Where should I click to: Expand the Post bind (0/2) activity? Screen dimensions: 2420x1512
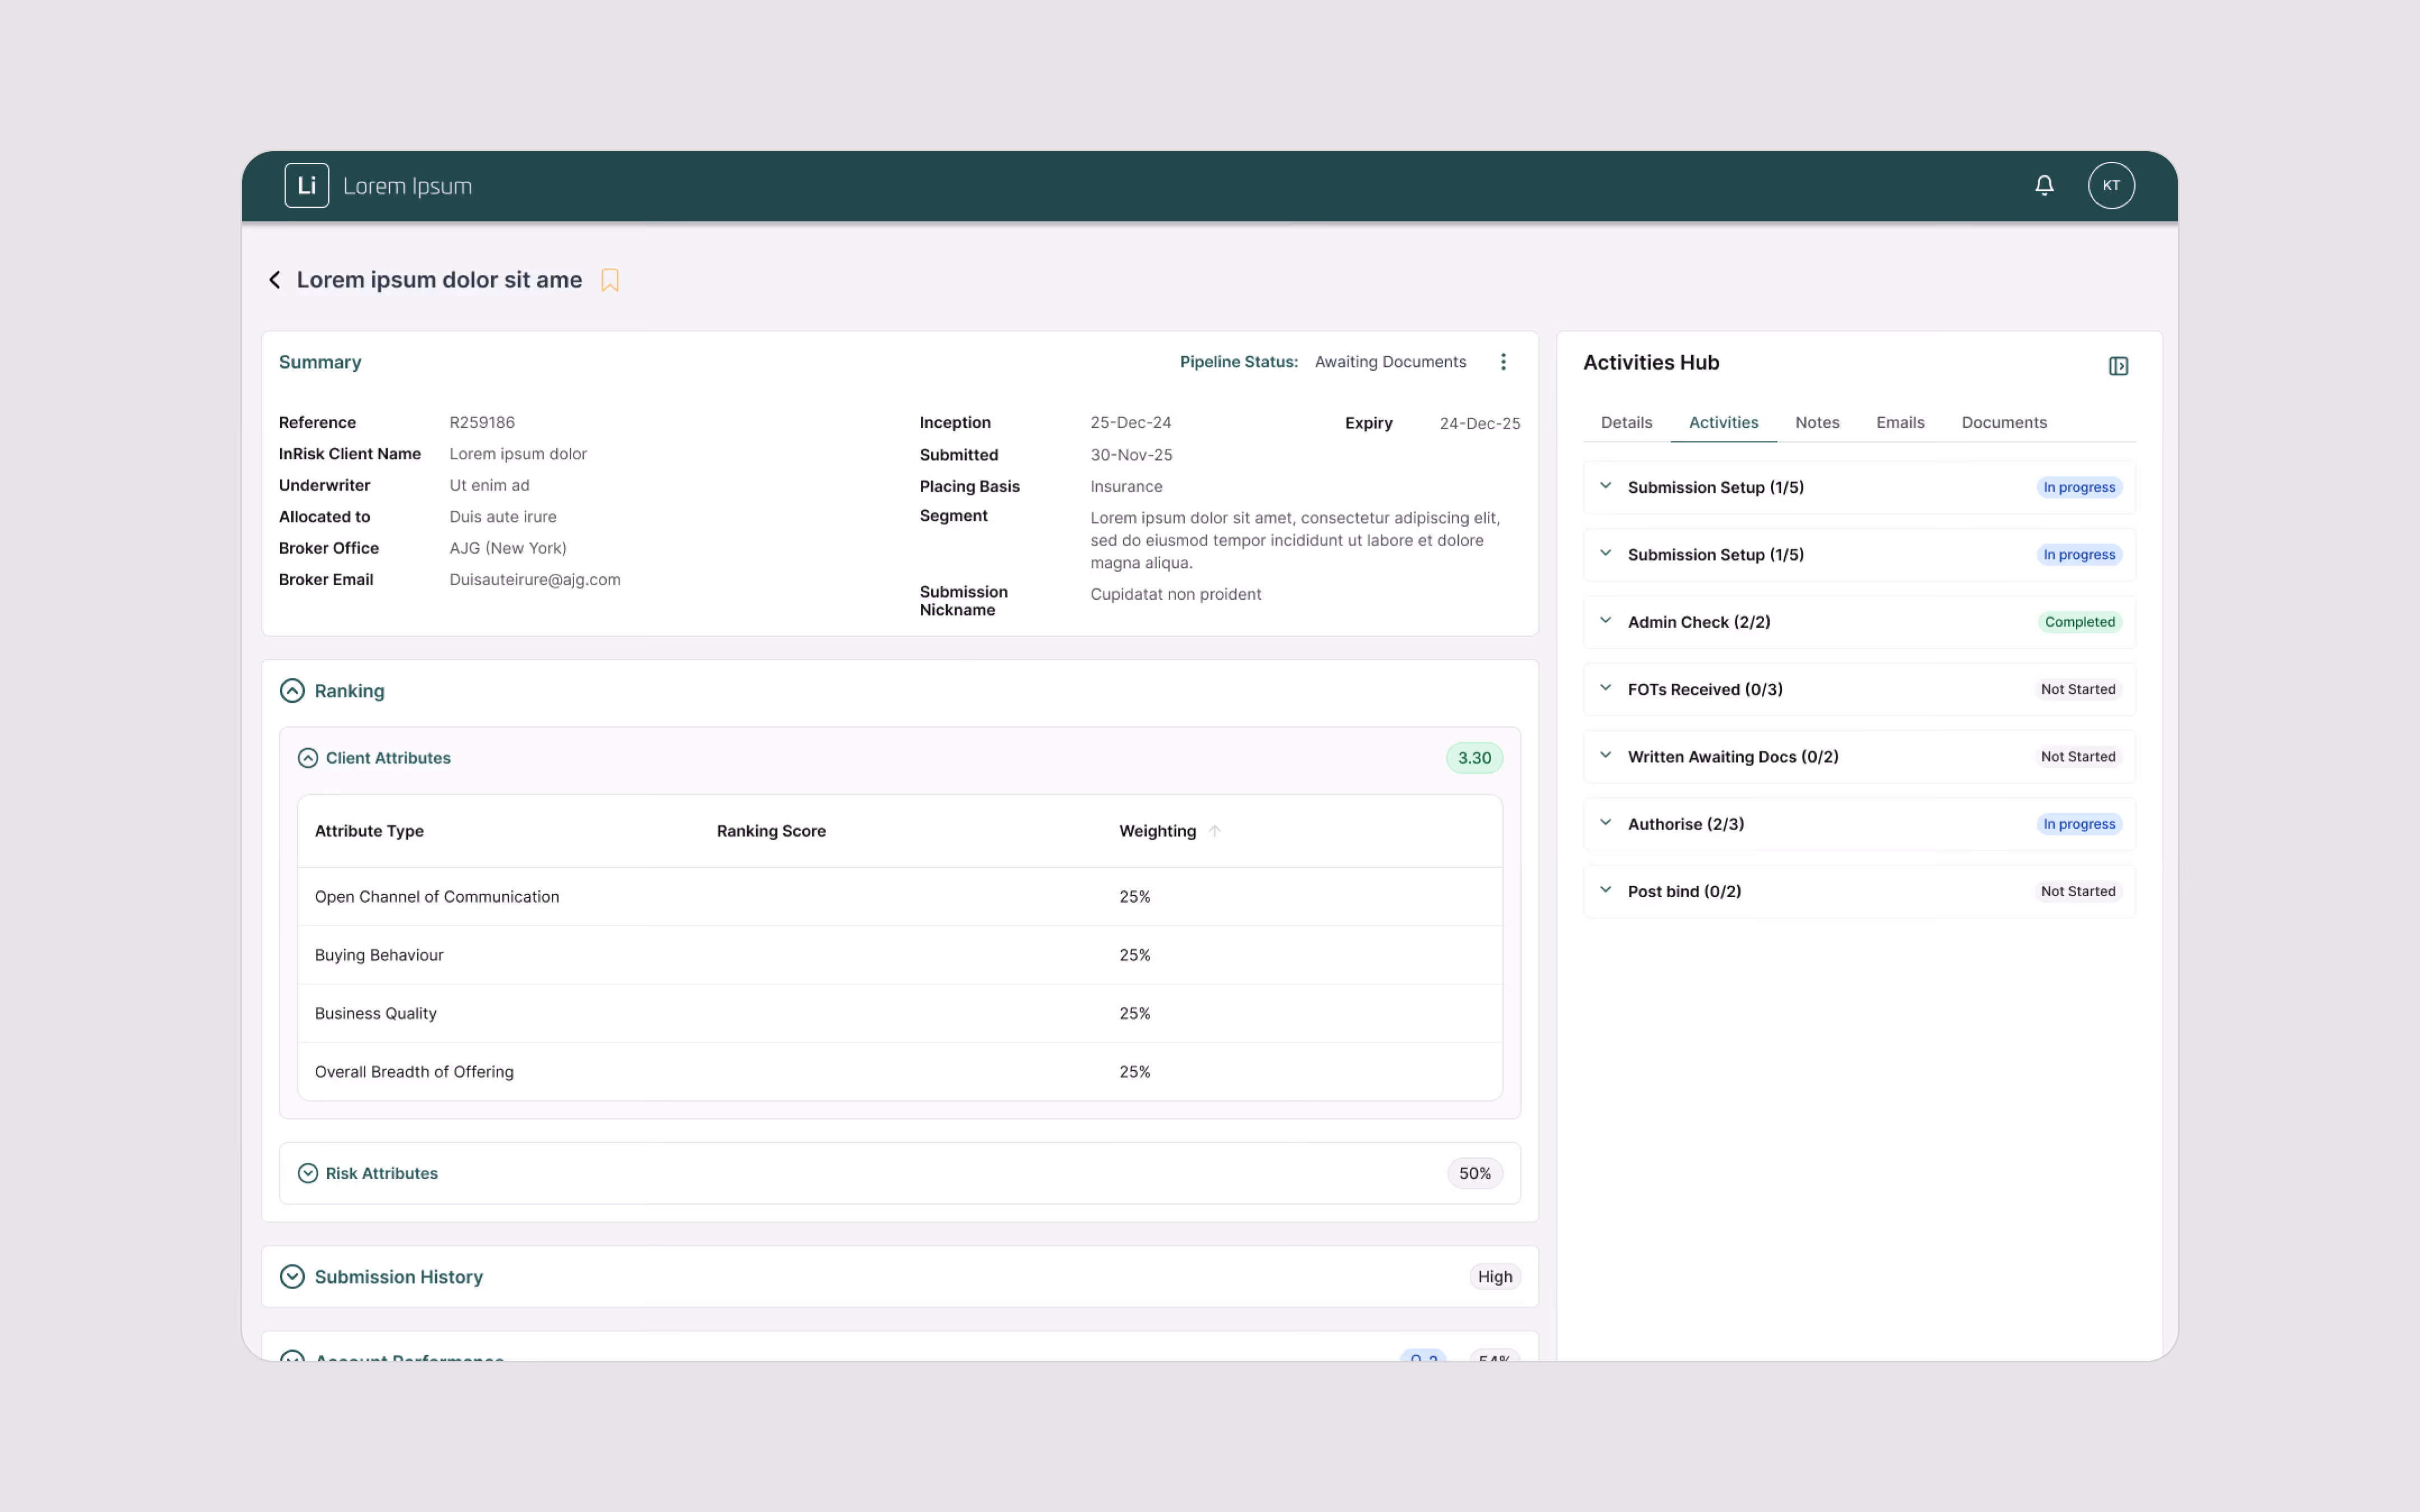click(x=1606, y=890)
